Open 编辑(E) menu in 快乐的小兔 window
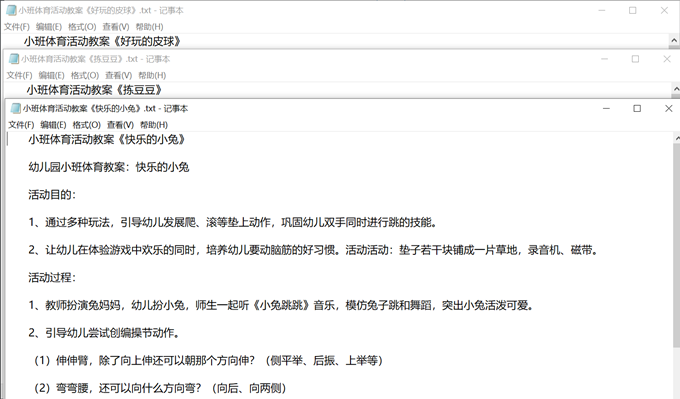The image size is (680, 399). (53, 125)
